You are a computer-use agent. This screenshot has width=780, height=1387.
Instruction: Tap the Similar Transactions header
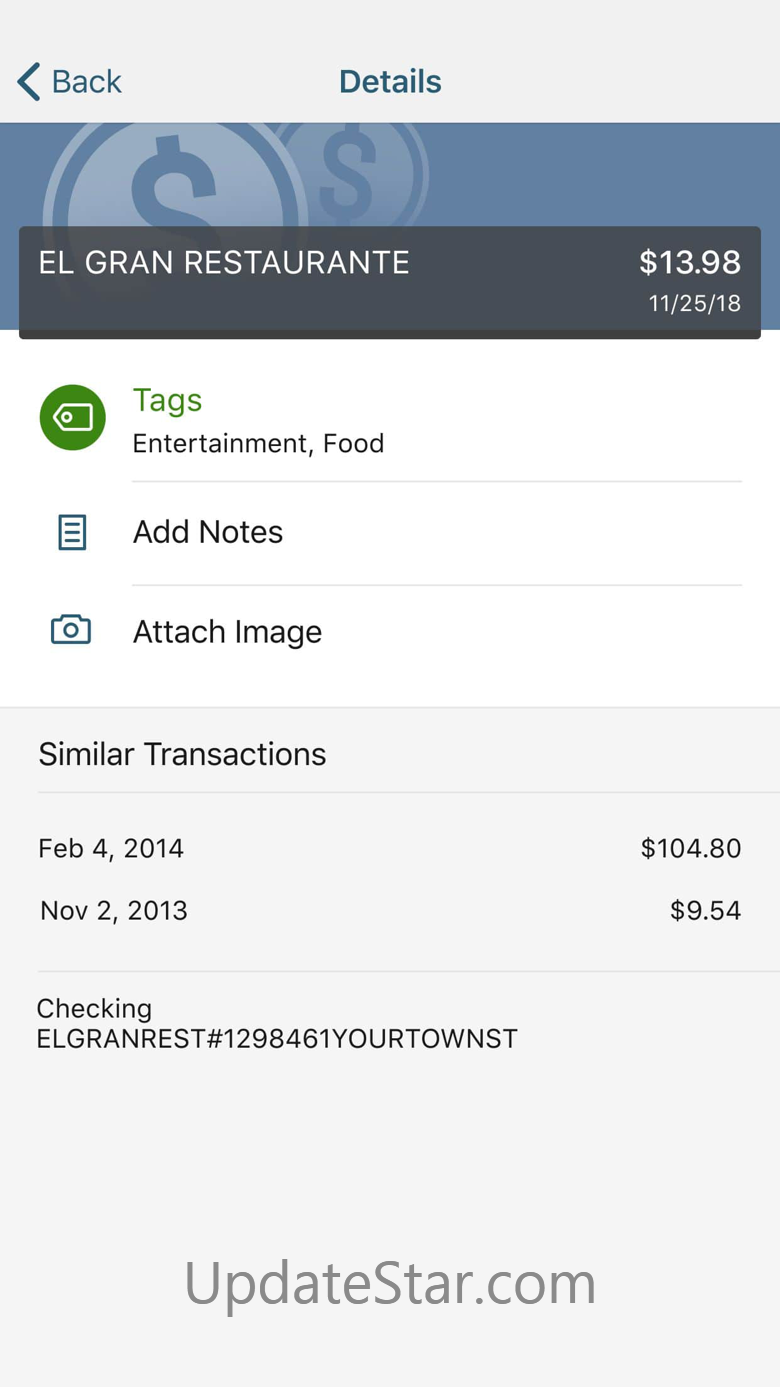[182, 754]
